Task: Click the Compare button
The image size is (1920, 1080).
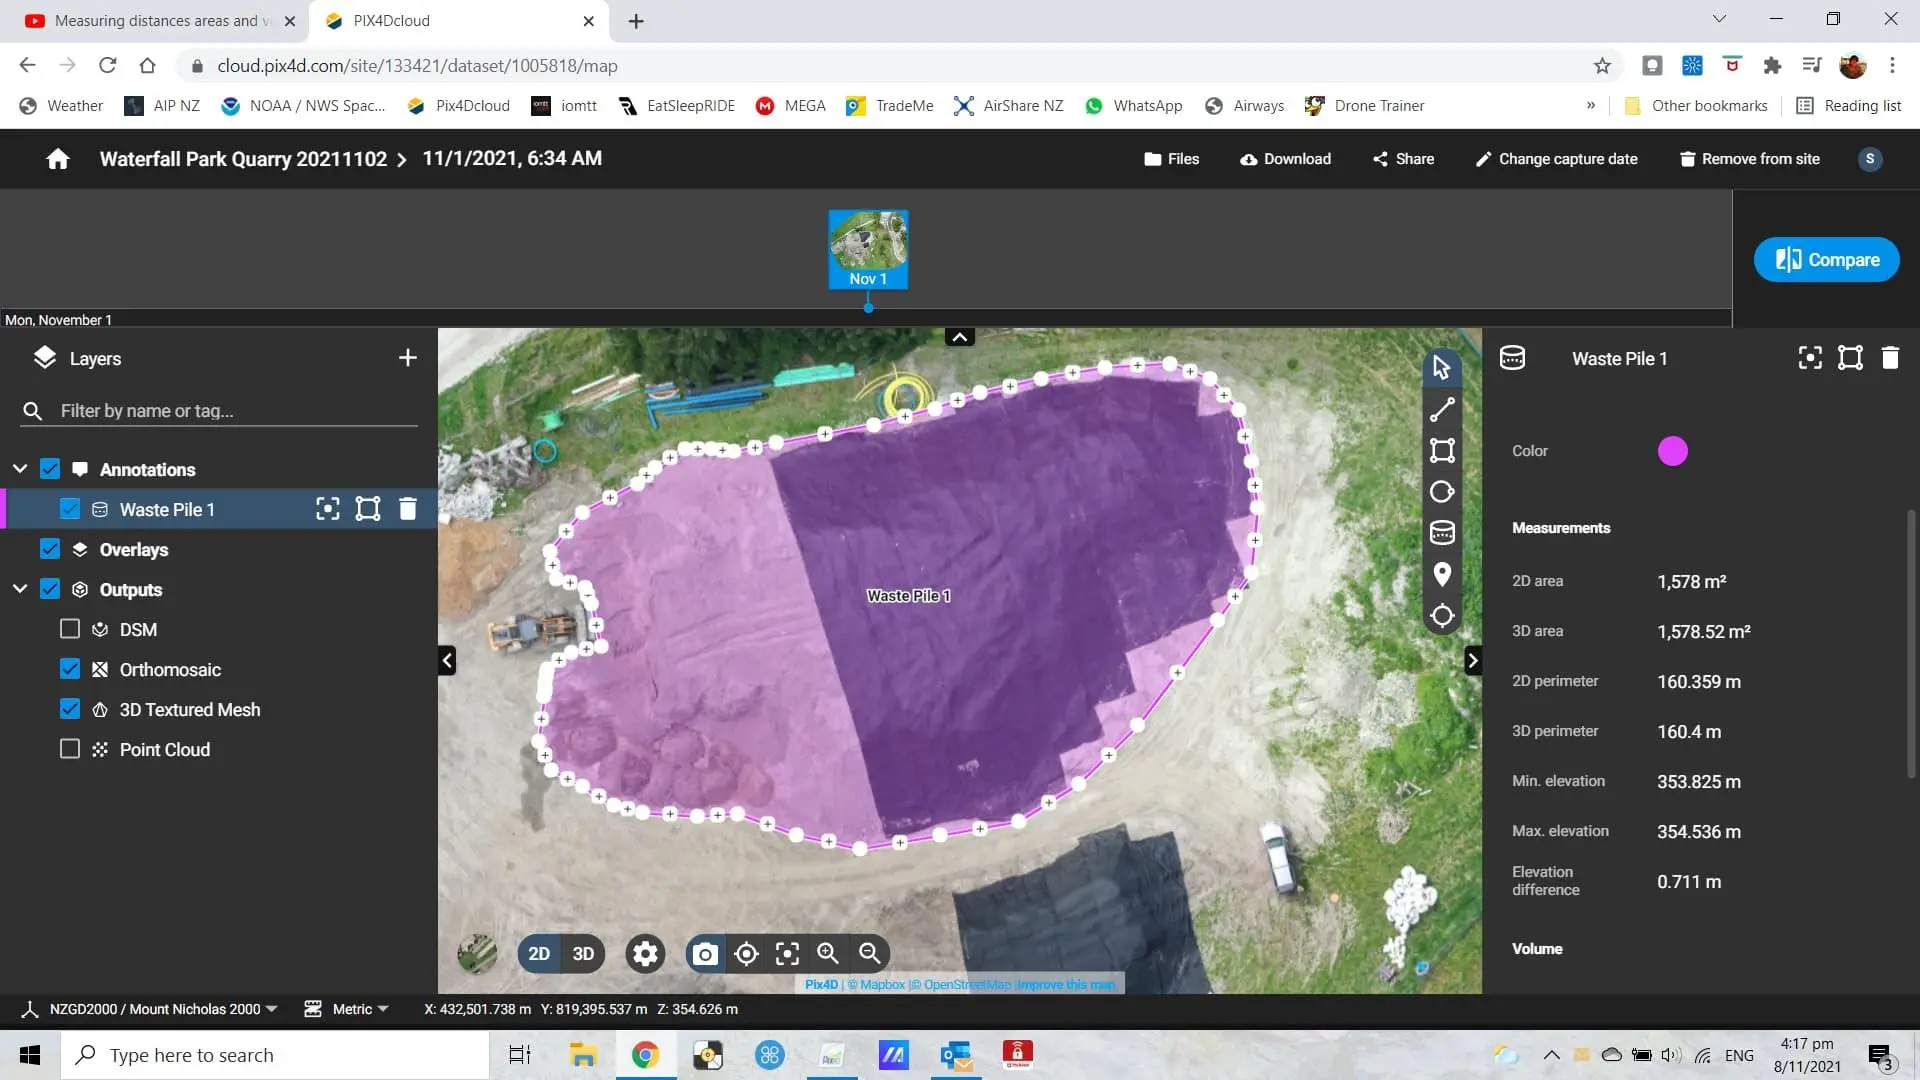Action: pyautogui.click(x=1826, y=260)
